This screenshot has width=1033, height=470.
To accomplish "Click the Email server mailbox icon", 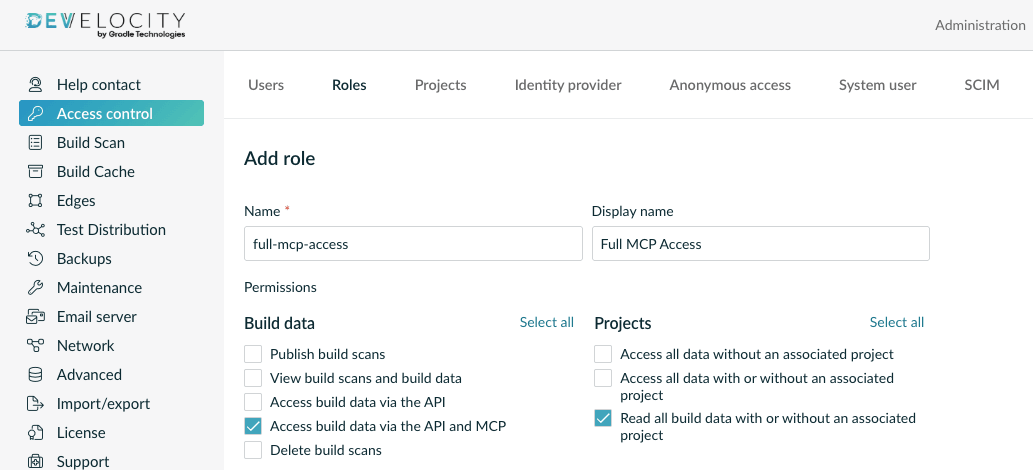I will point(35,316).
